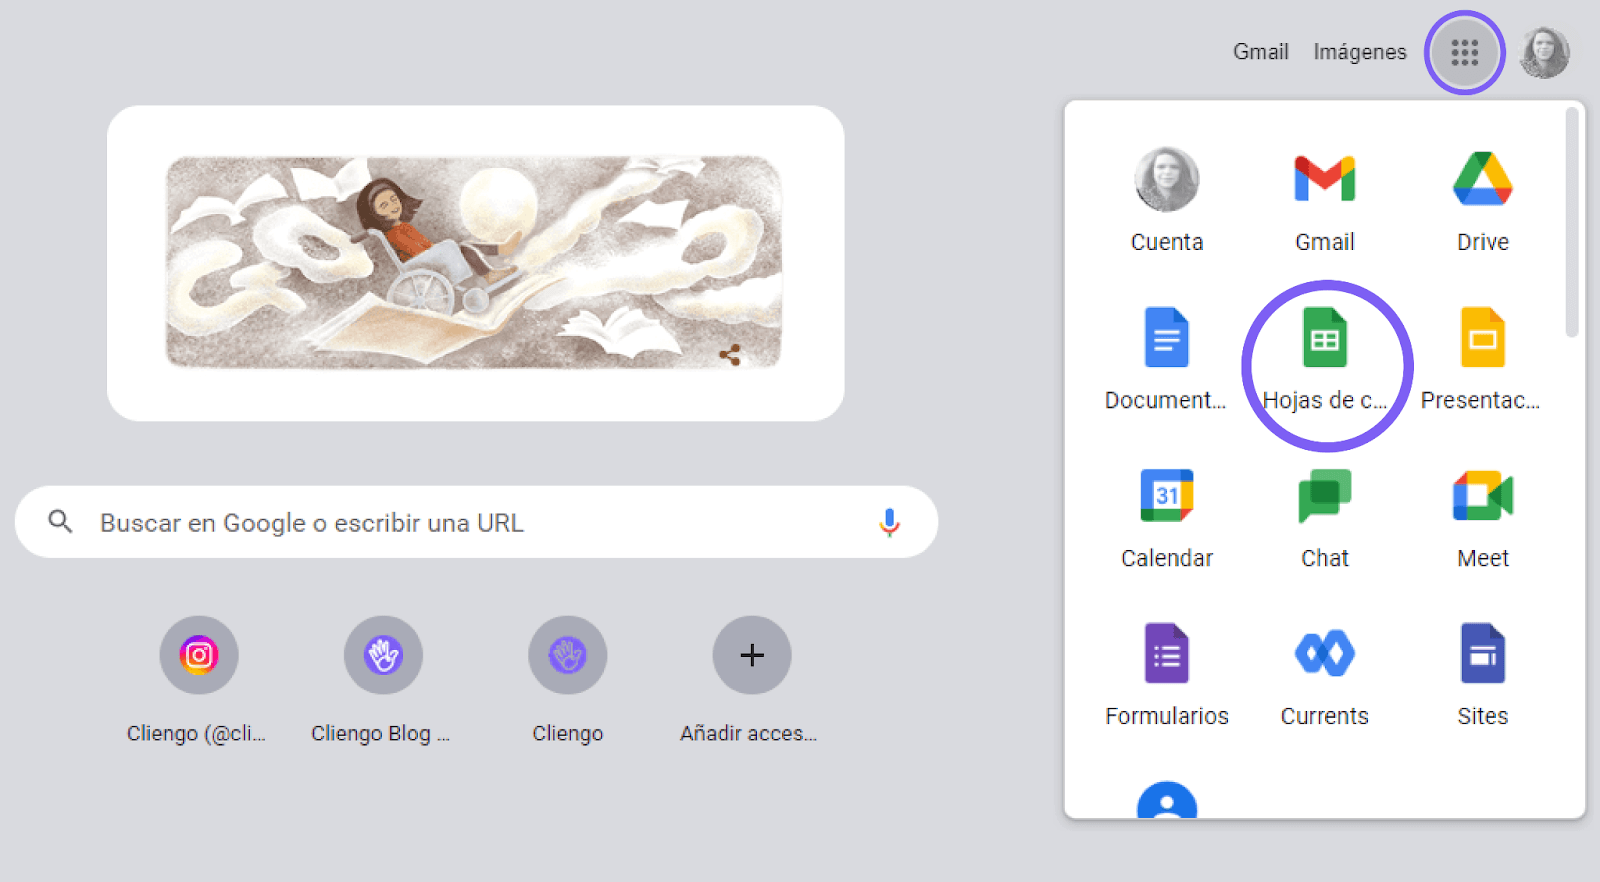Image resolution: width=1600 pixels, height=882 pixels.
Task: Start voice search with microphone icon
Action: point(889,522)
